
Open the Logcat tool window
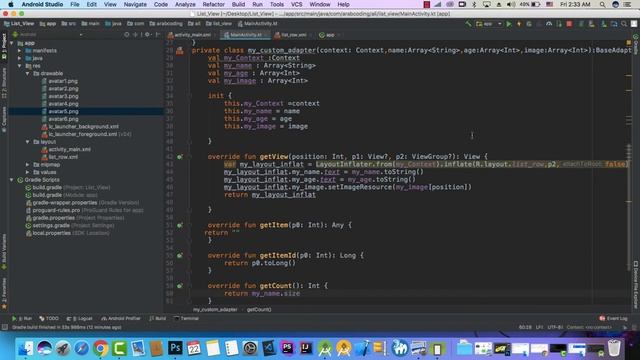tap(80, 318)
